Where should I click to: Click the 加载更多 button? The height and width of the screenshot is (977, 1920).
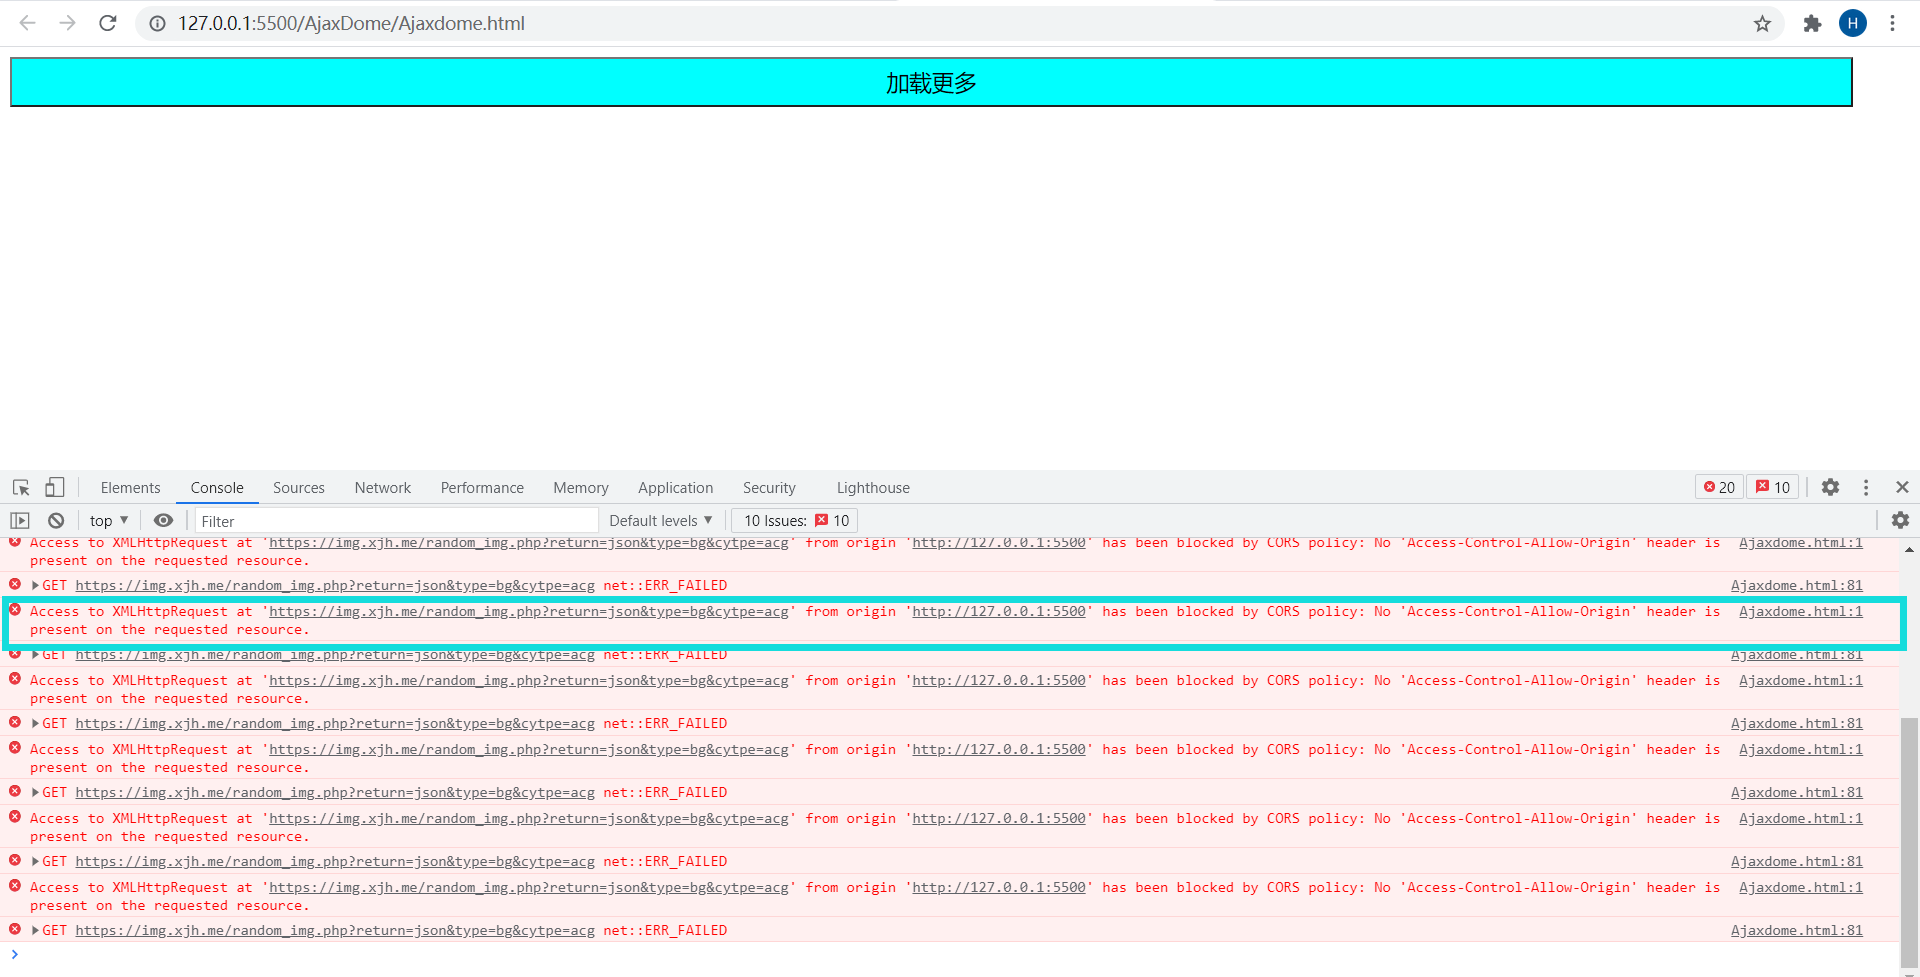click(x=931, y=82)
